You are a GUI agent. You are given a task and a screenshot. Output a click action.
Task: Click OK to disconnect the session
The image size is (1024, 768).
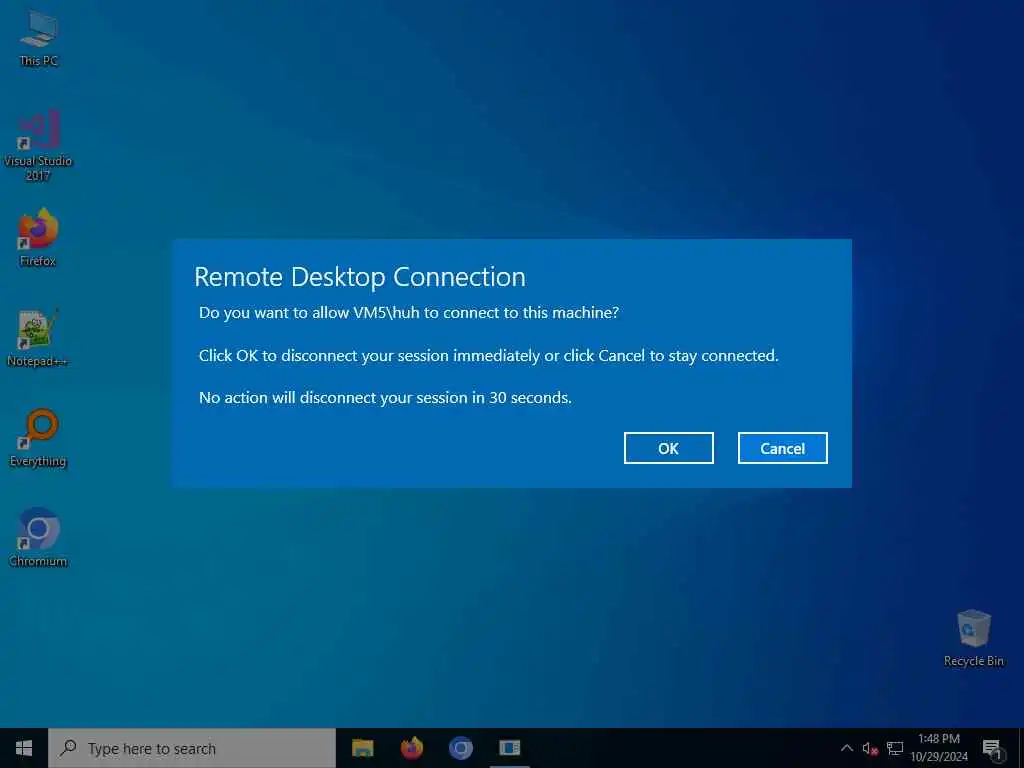pyautogui.click(x=668, y=448)
